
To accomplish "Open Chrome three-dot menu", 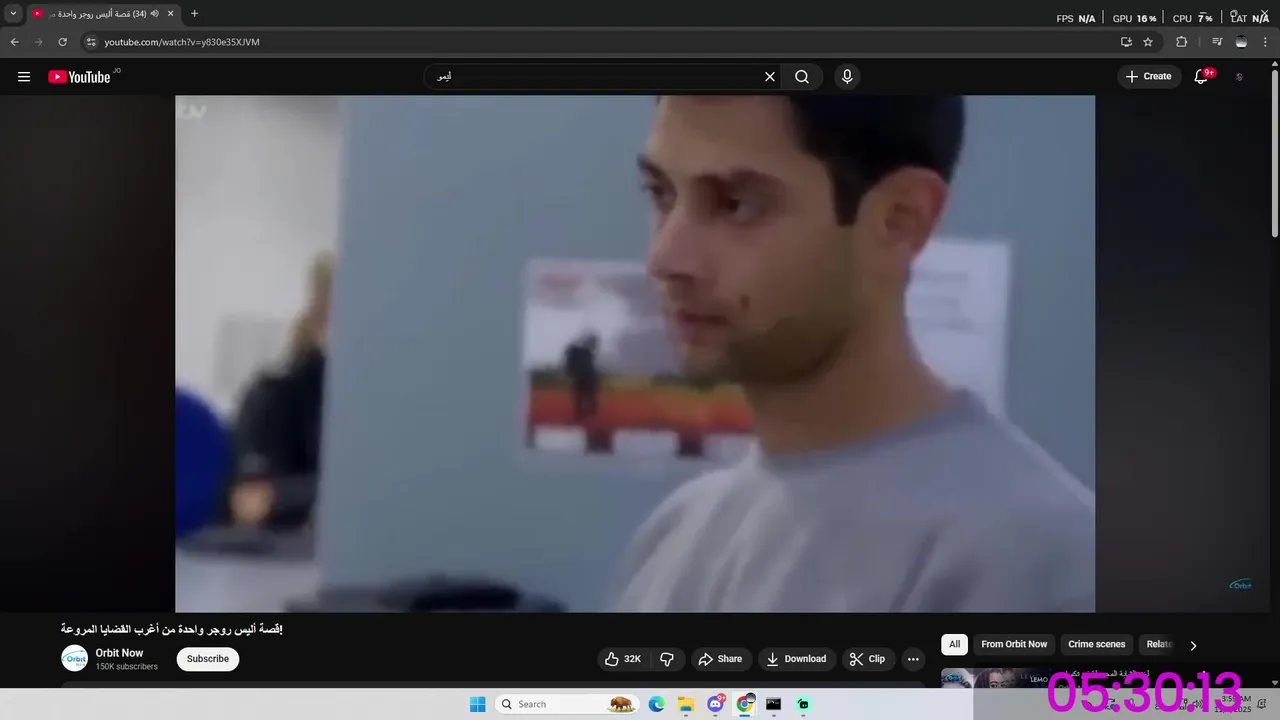I will 1265,42.
